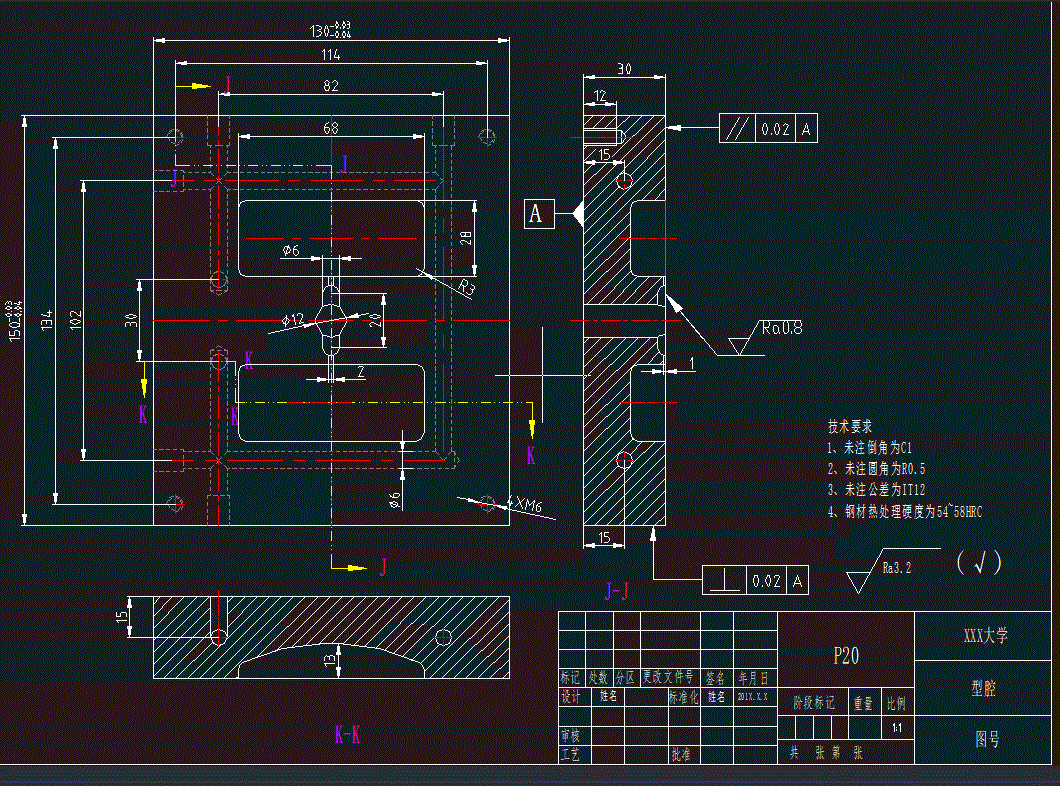Click the 13 depth dimension in section K-K

[329, 660]
